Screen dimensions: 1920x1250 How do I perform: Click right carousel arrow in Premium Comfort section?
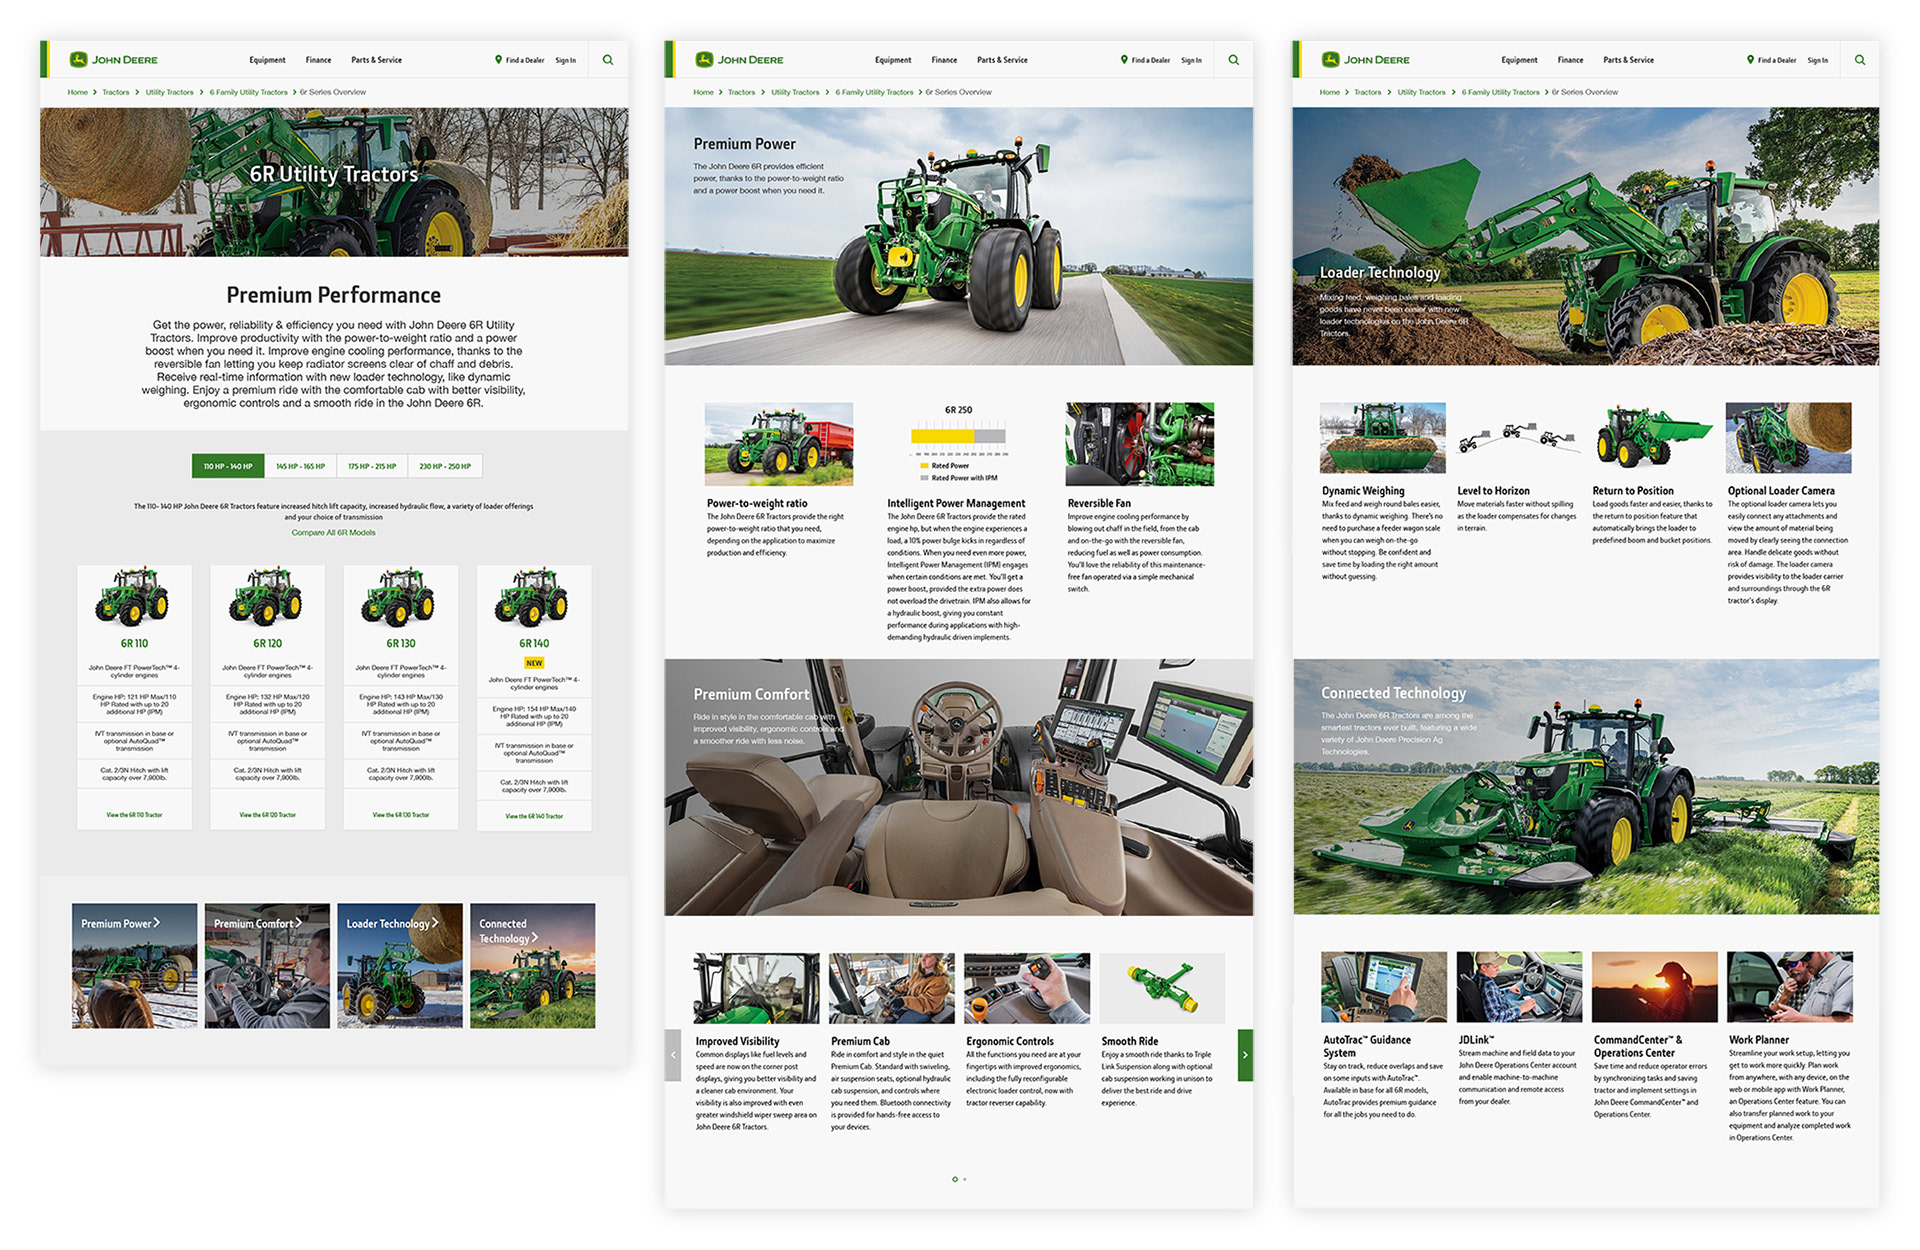1245,1055
